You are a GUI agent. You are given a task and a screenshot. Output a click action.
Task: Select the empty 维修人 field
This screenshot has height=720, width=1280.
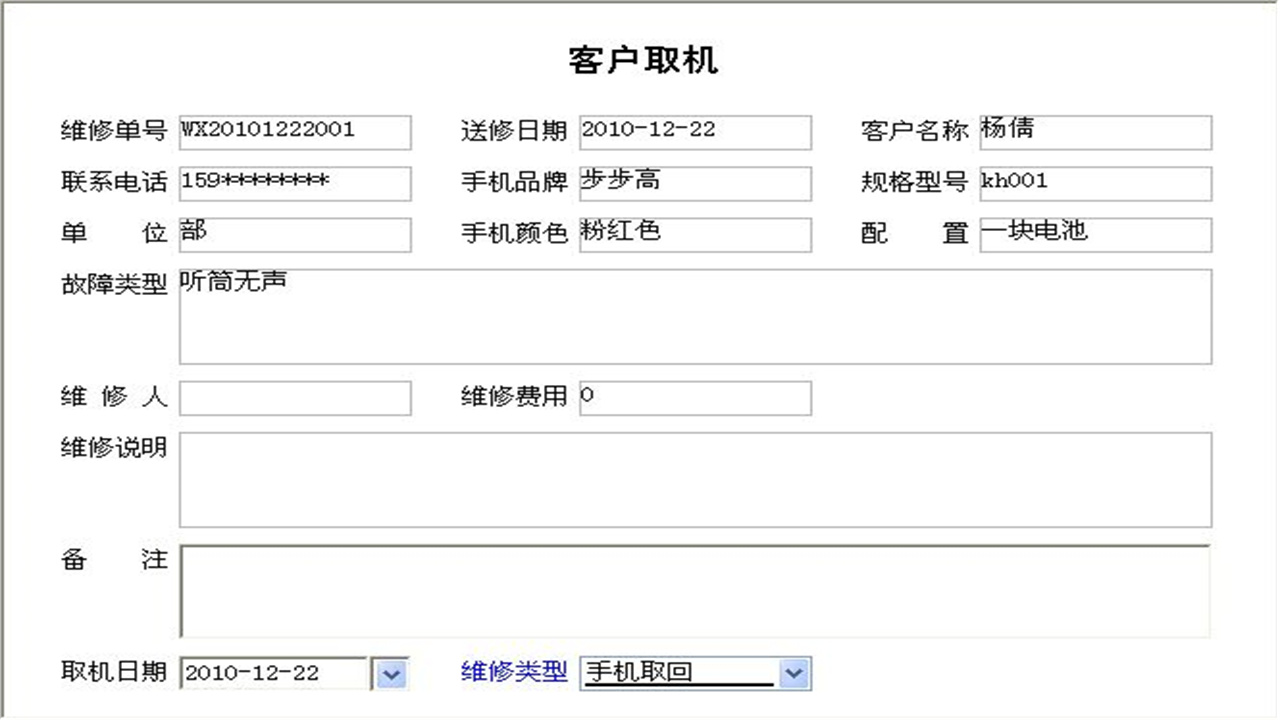point(294,398)
